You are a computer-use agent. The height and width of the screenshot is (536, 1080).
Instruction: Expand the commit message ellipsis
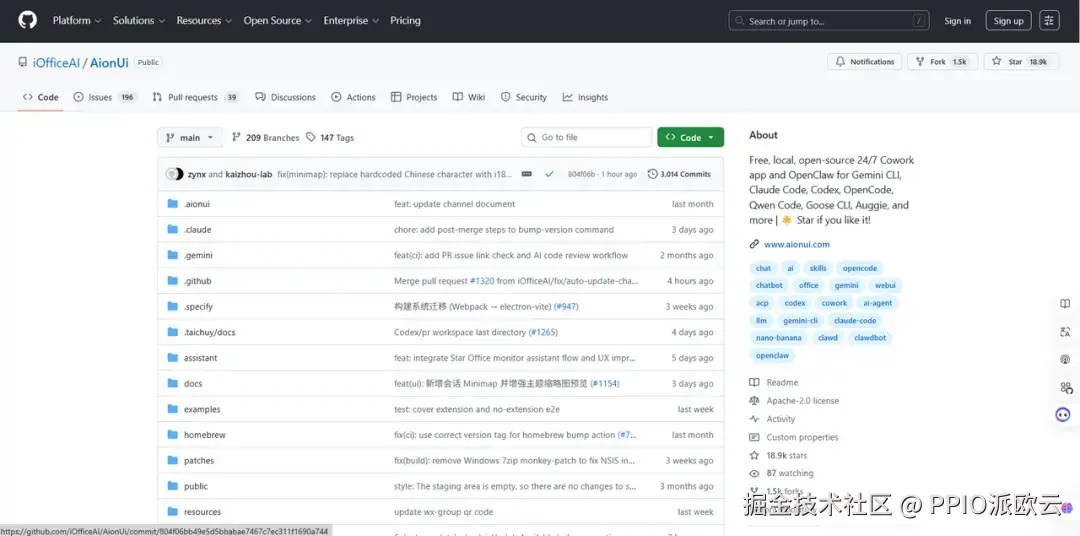click(x=527, y=174)
